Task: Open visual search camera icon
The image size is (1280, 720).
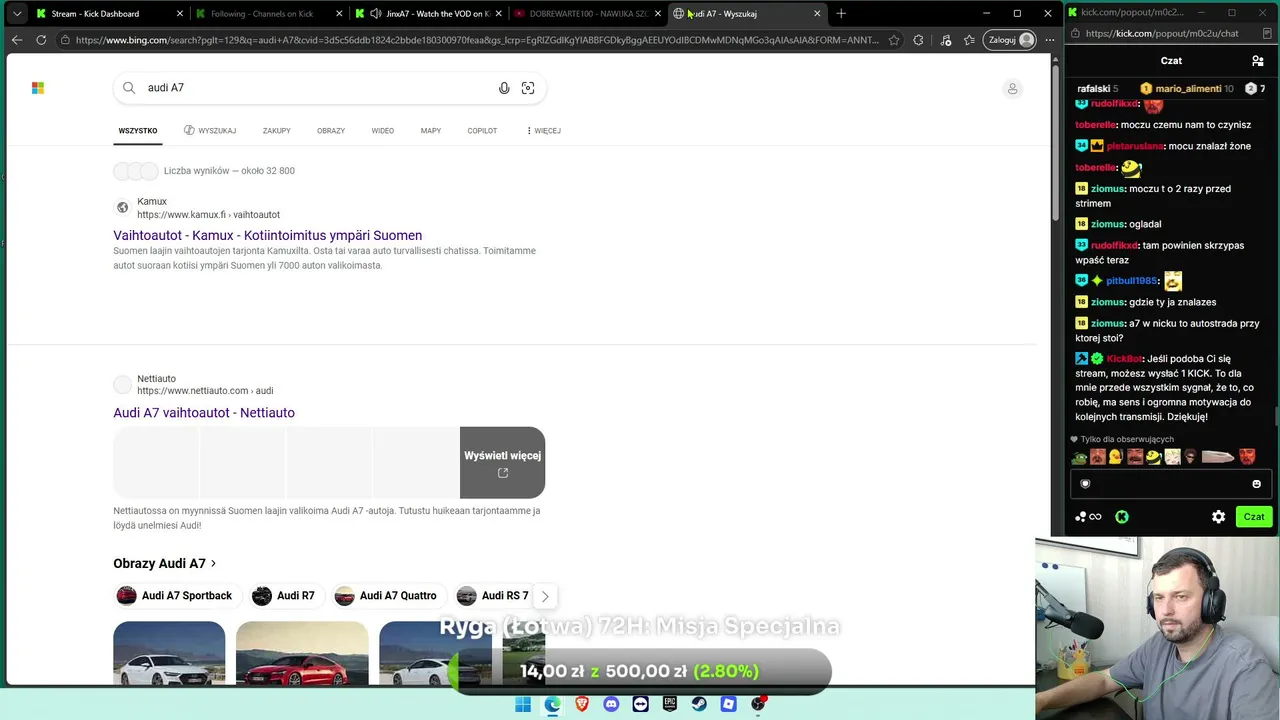Action: [x=528, y=88]
